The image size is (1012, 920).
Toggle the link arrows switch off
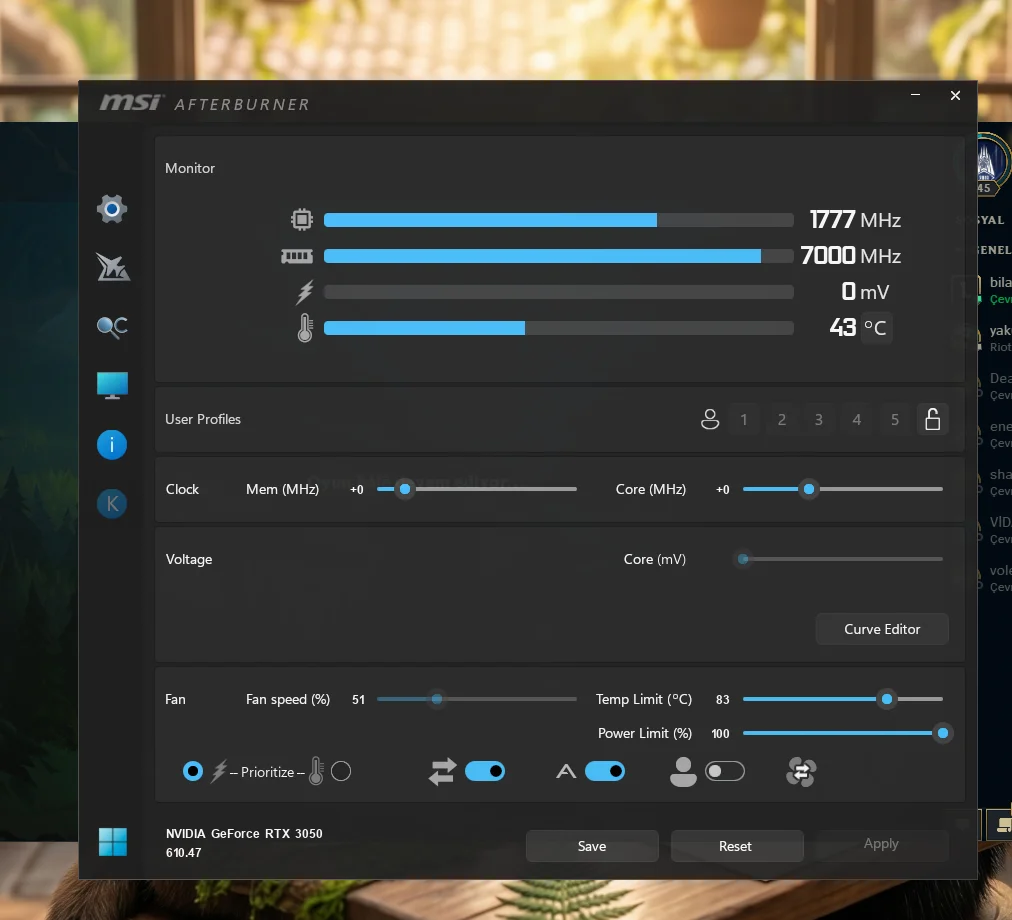coord(485,772)
